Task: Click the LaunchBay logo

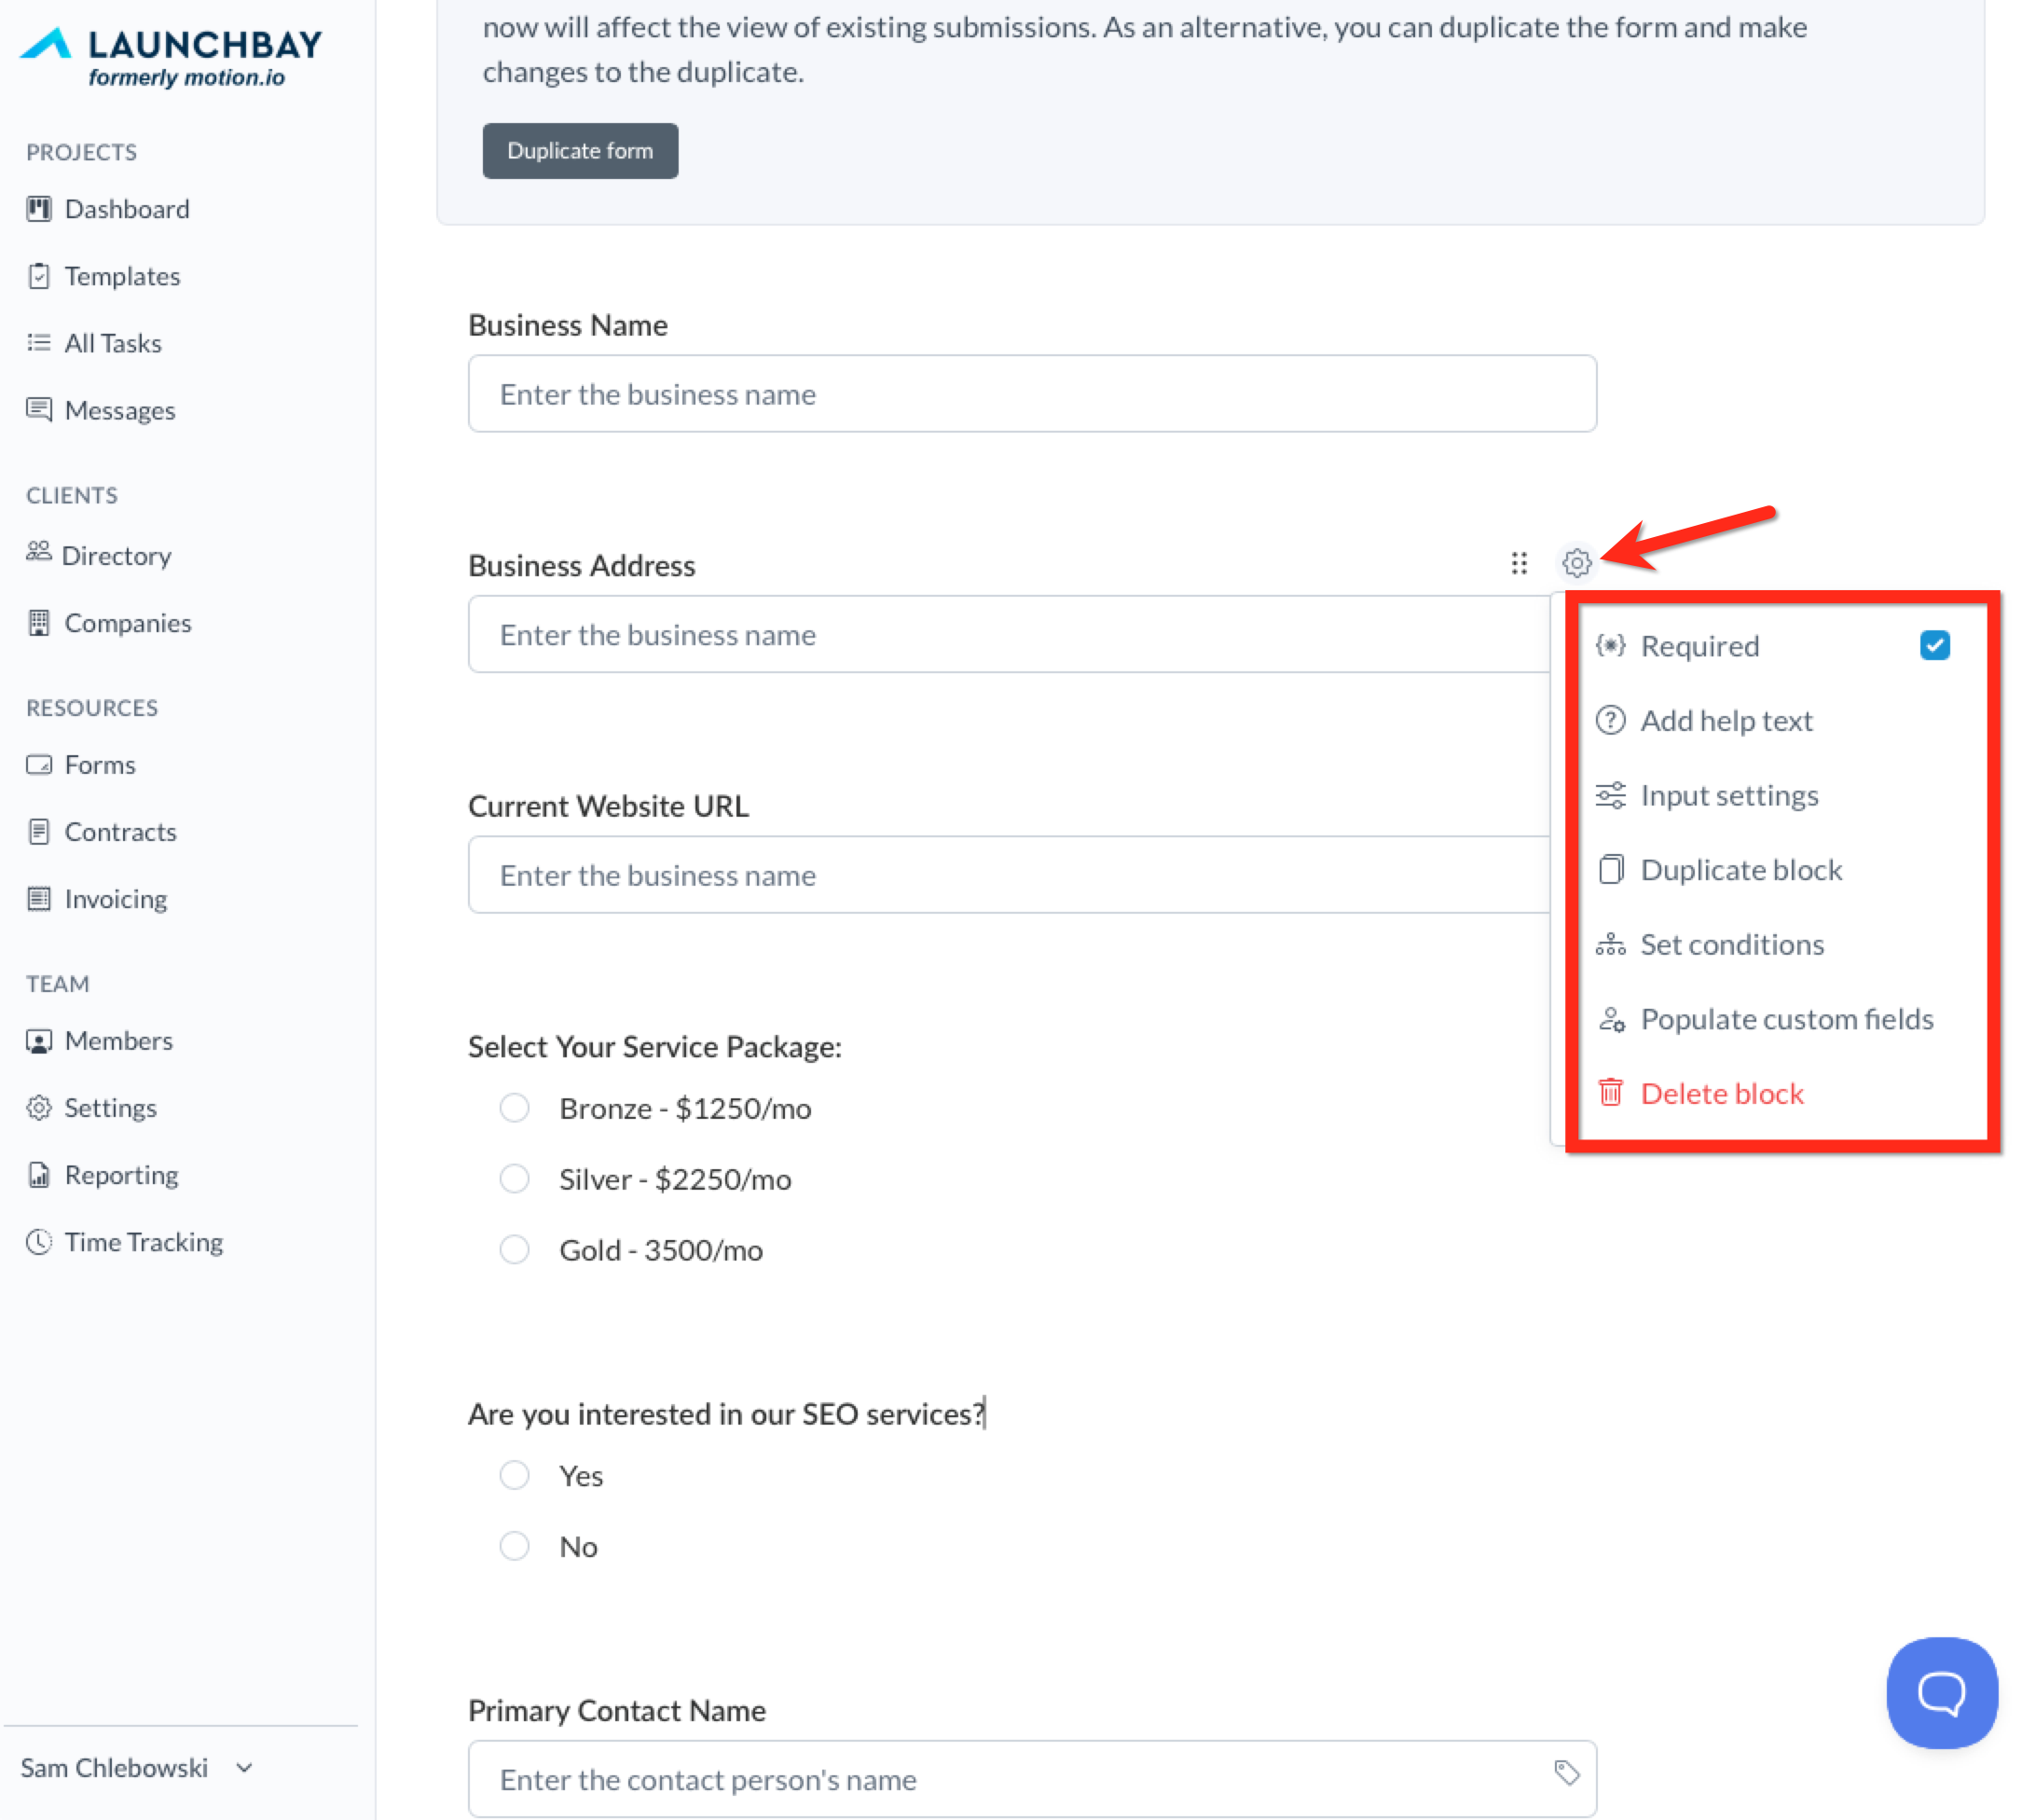Action: tap(172, 56)
